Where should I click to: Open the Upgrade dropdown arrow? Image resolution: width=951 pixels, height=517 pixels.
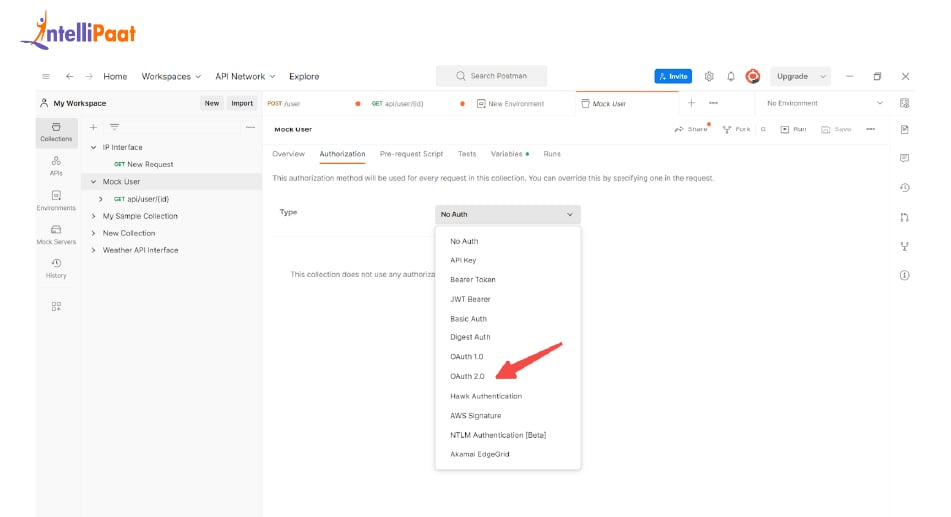point(822,76)
